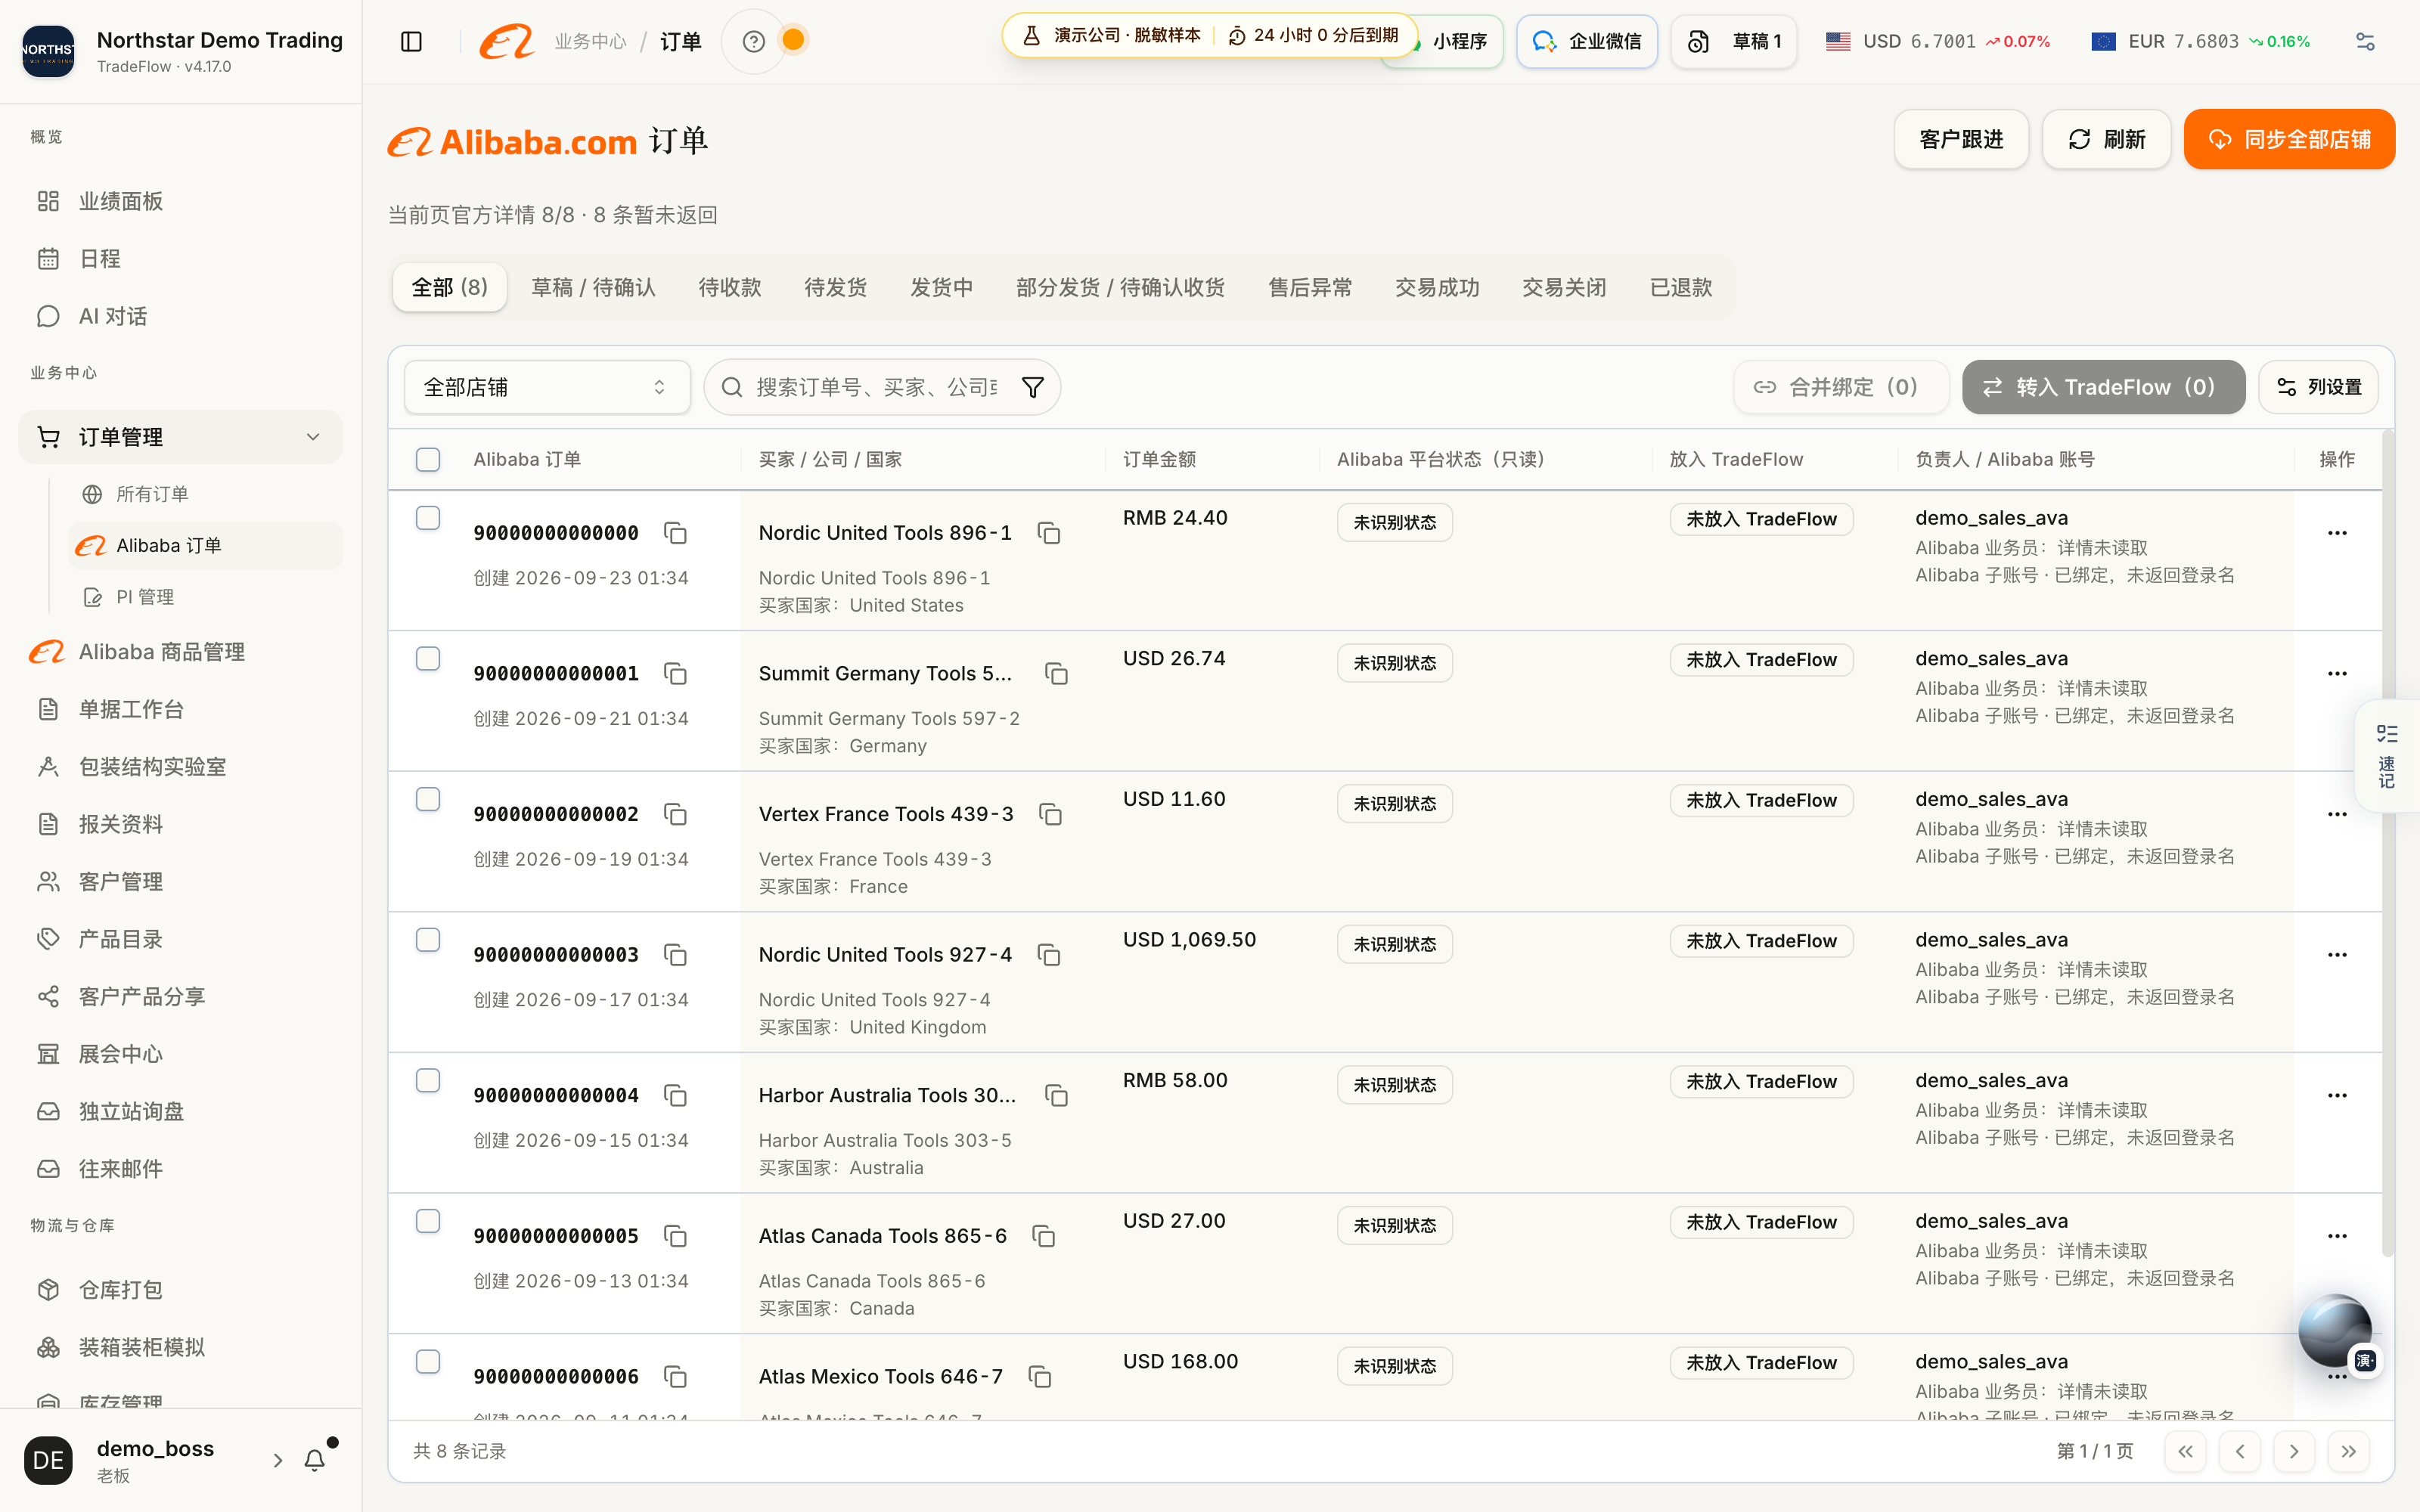Copy buyer name Nordic United Tools 896-1

click(1049, 533)
